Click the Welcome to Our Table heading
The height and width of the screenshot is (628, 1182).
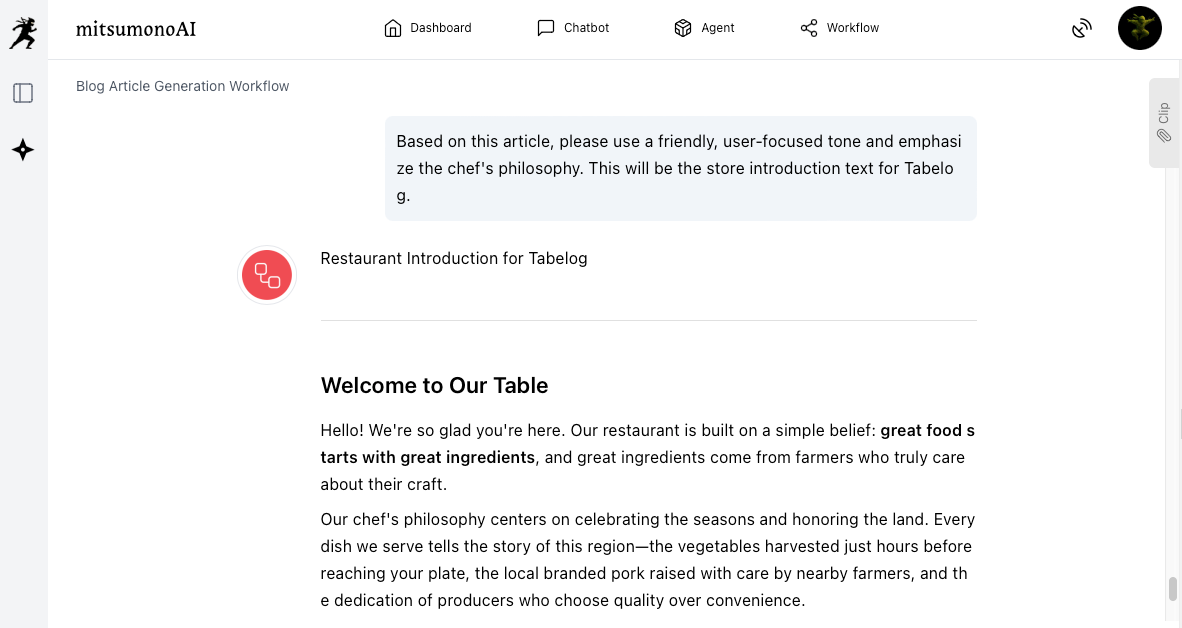coord(434,385)
